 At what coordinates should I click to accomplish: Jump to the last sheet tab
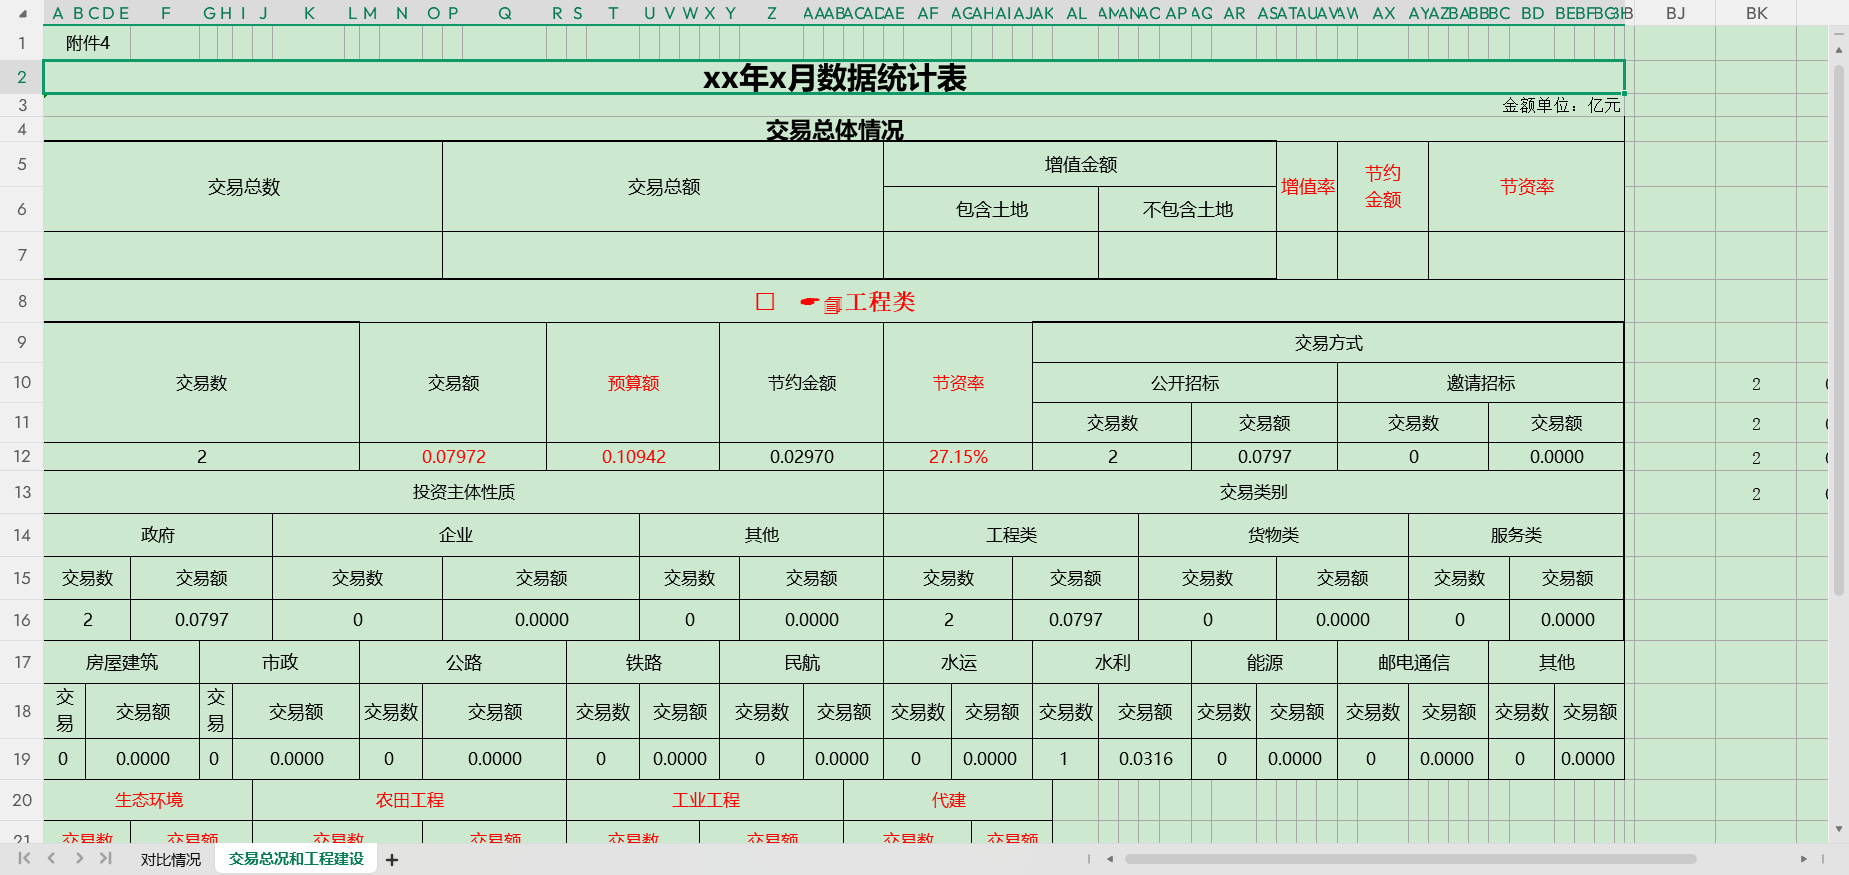coord(106,859)
